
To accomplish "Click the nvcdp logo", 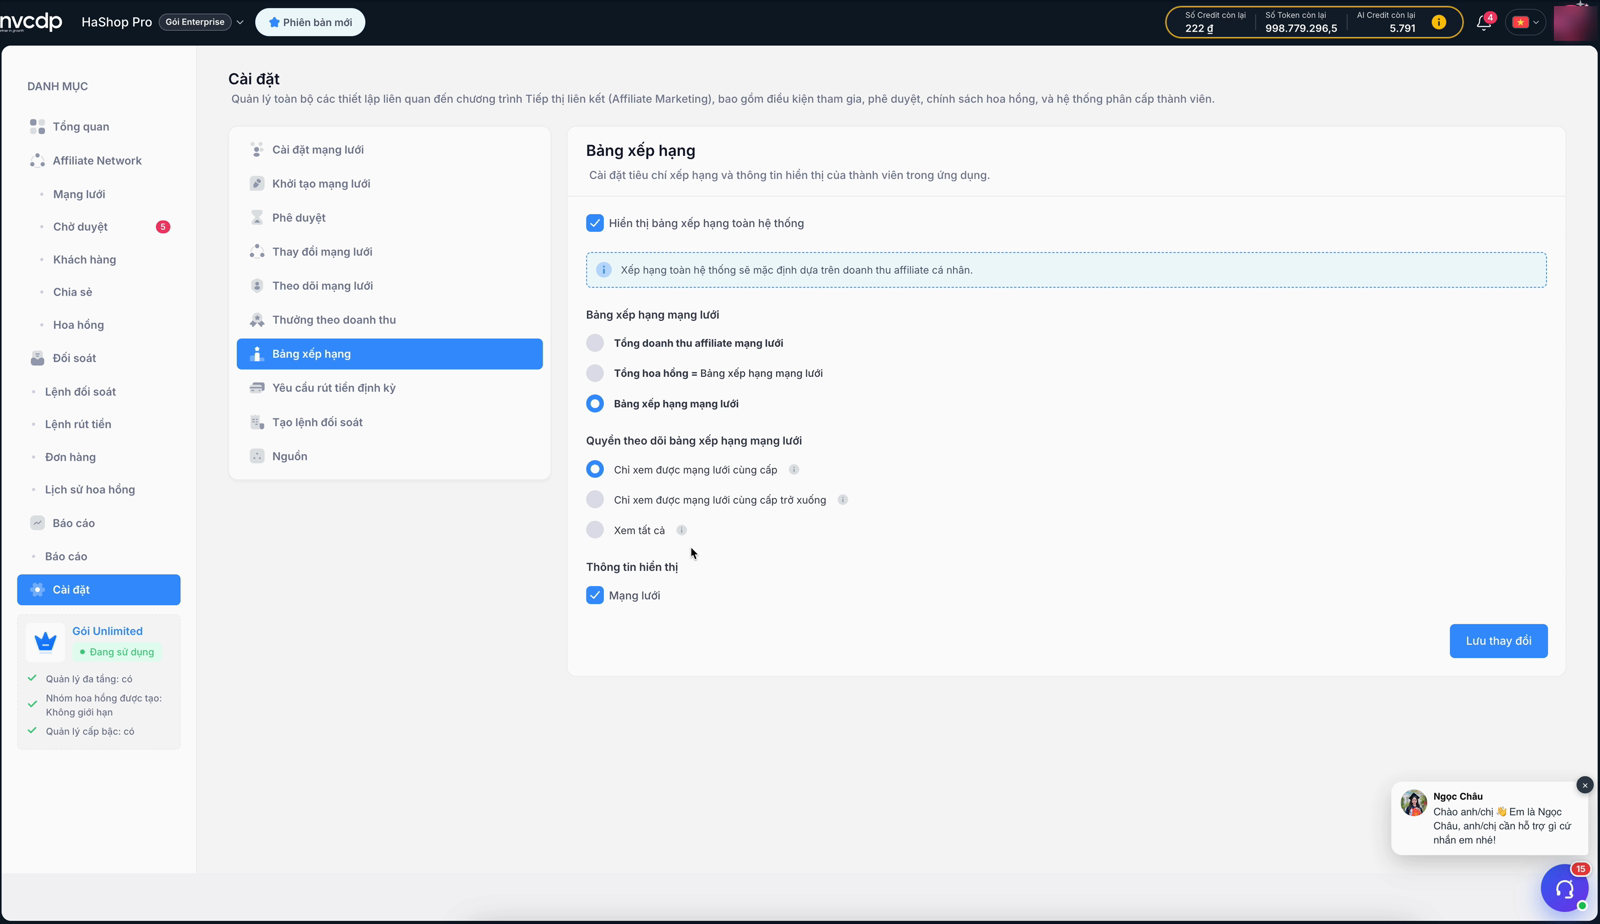I will click(x=31, y=21).
